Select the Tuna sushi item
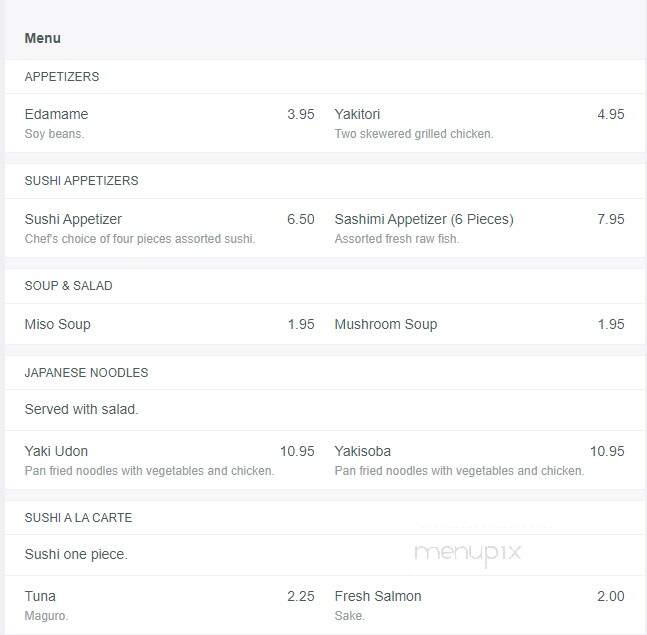 tap(40, 596)
